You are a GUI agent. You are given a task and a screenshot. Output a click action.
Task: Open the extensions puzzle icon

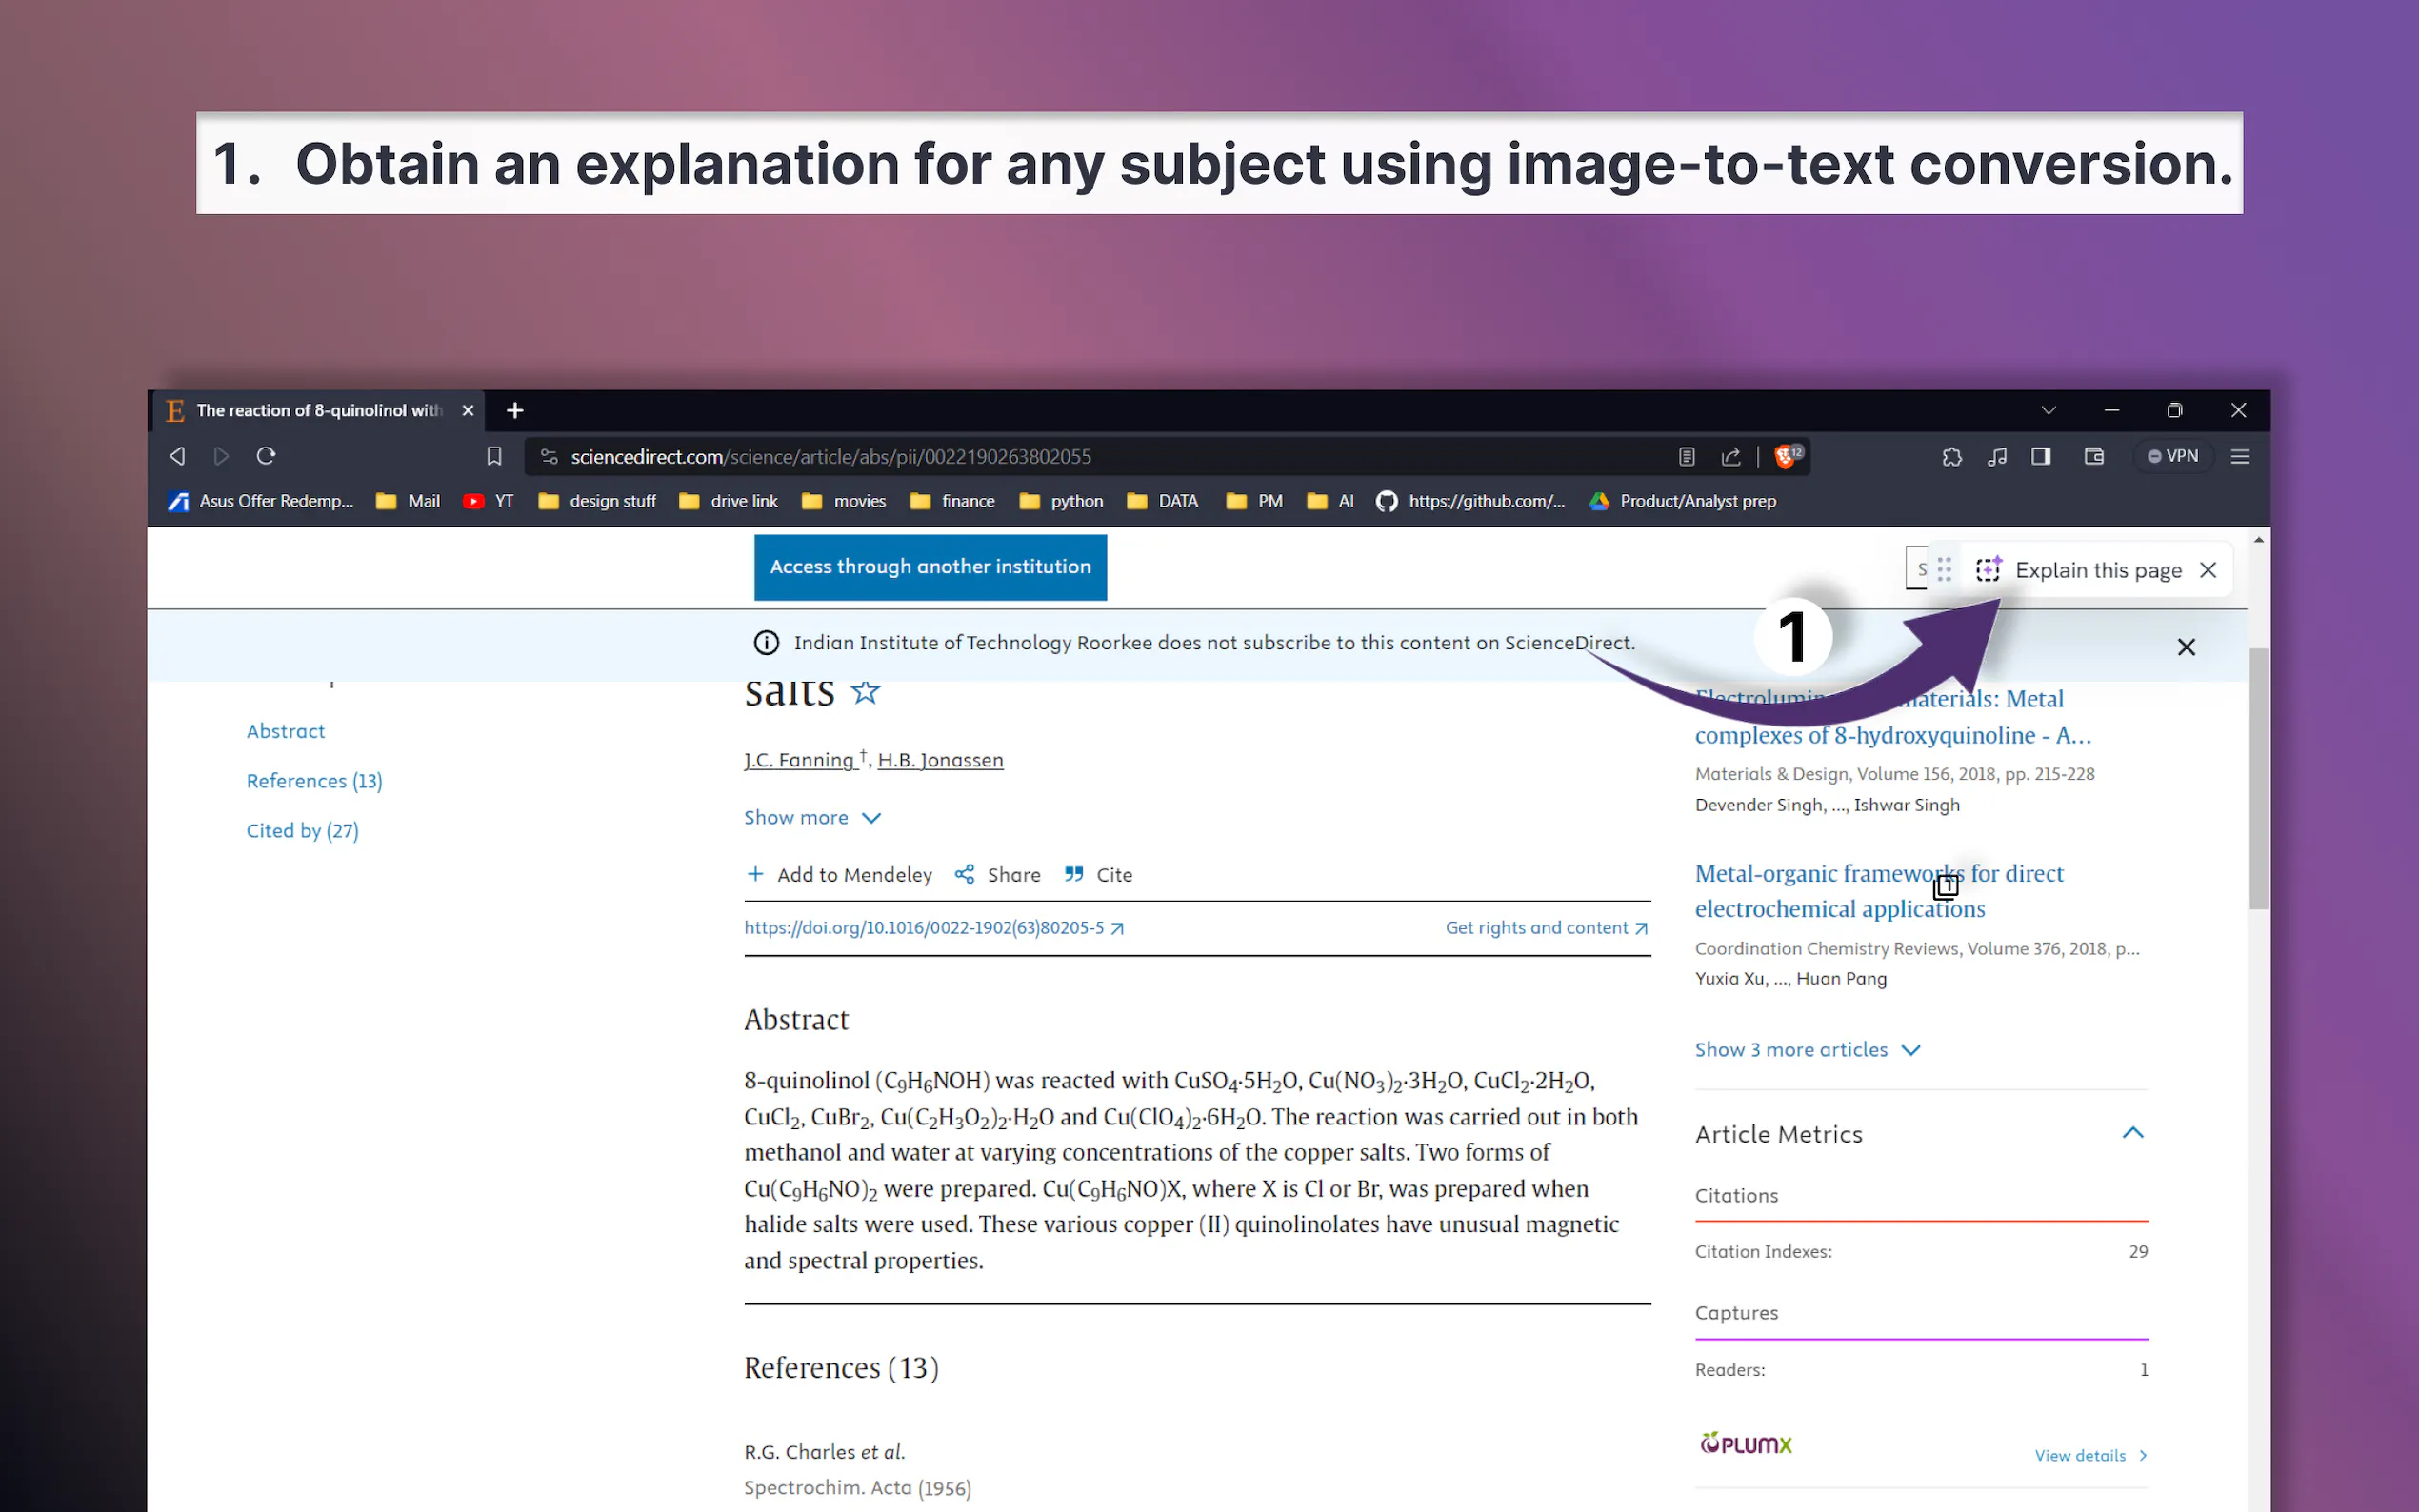[1951, 456]
